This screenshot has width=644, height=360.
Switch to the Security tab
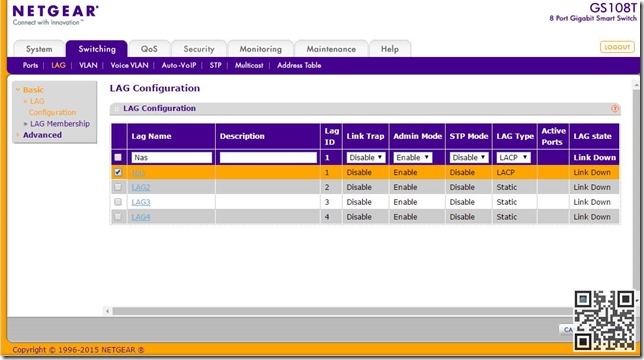(199, 49)
